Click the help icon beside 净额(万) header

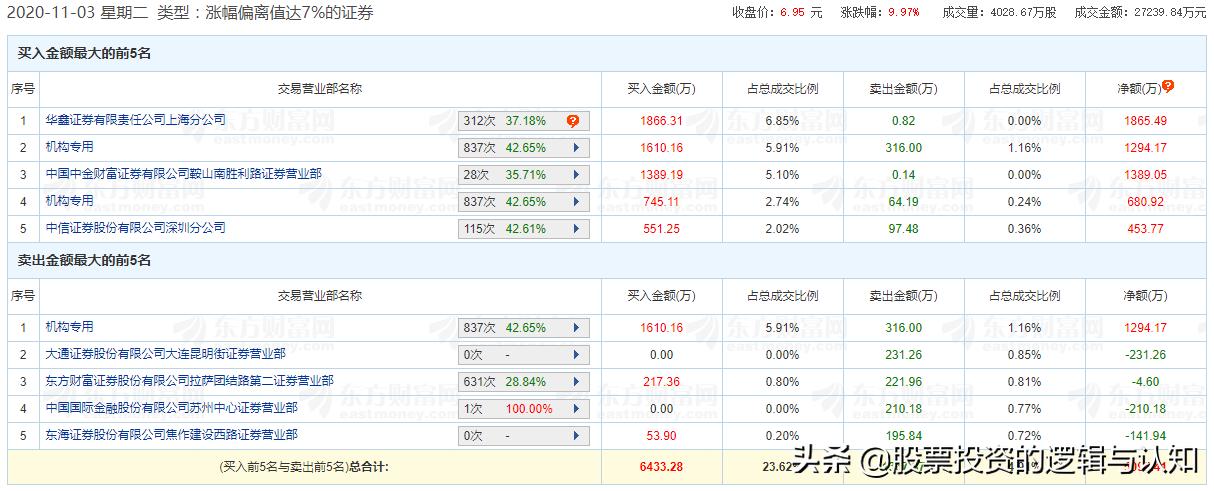click(1168, 87)
